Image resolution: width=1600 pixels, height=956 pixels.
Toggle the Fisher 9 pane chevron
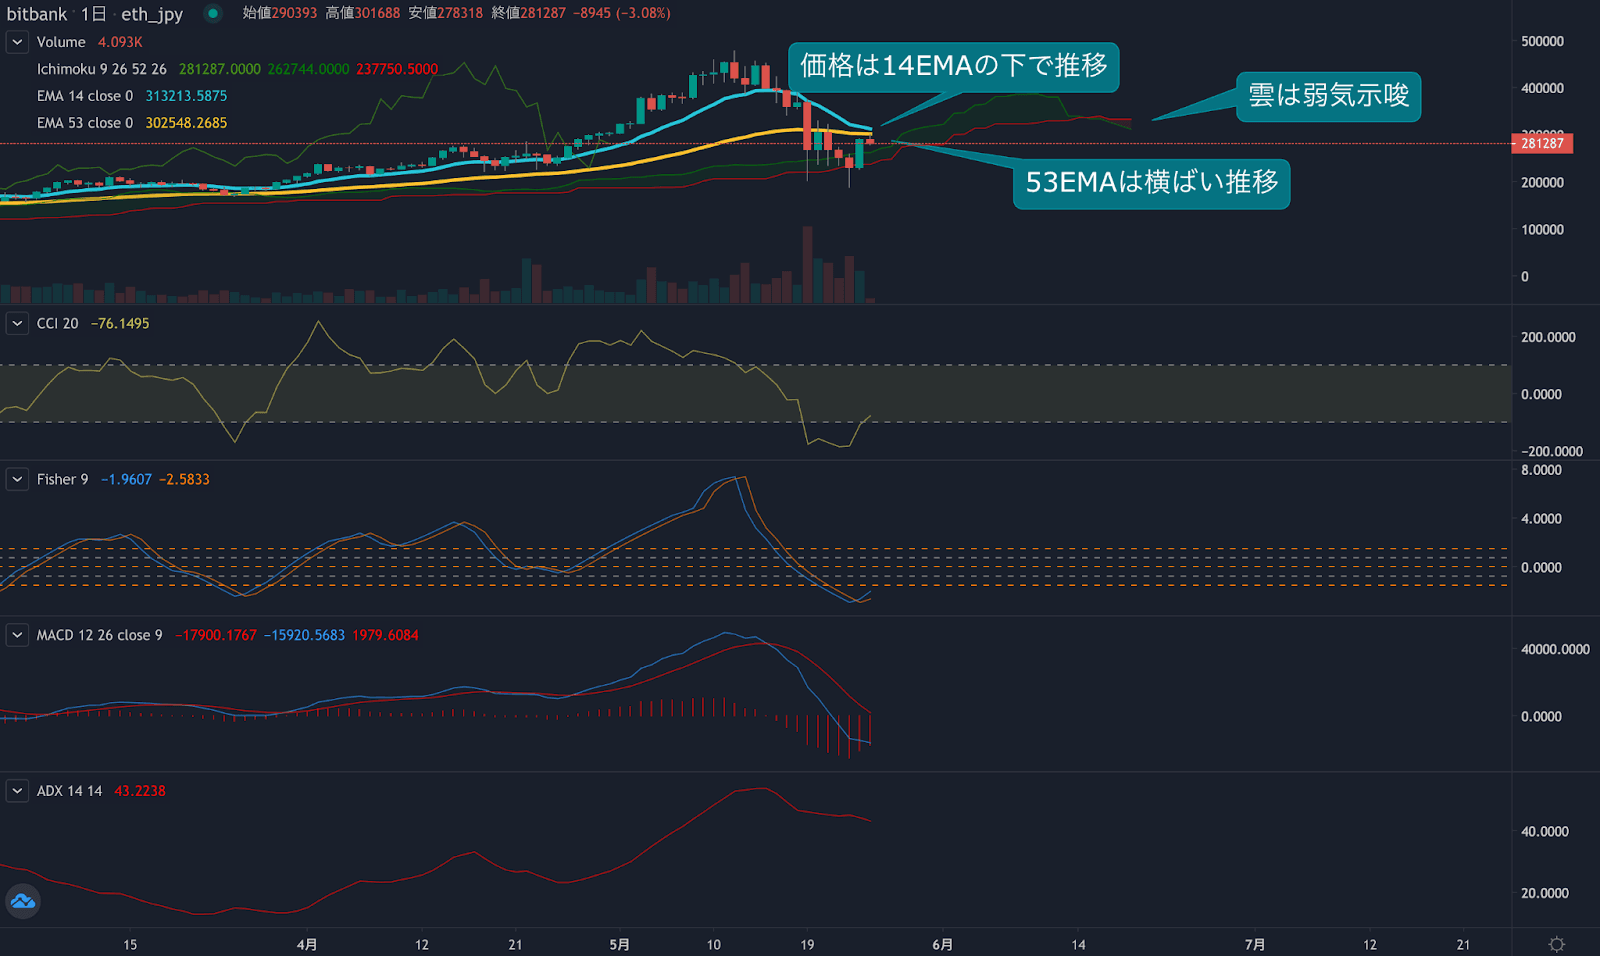pyautogui.click(x=17, y=480)
